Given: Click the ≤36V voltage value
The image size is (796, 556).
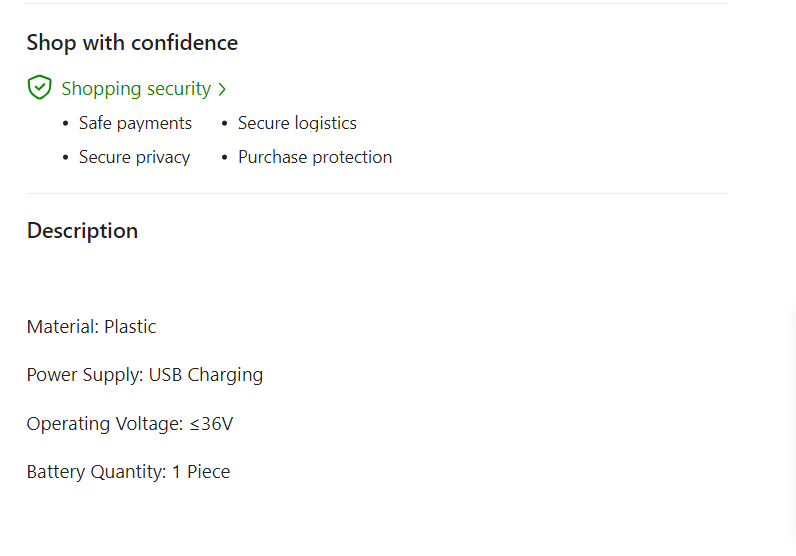Looking at the screenshot, I should point(211,424).
